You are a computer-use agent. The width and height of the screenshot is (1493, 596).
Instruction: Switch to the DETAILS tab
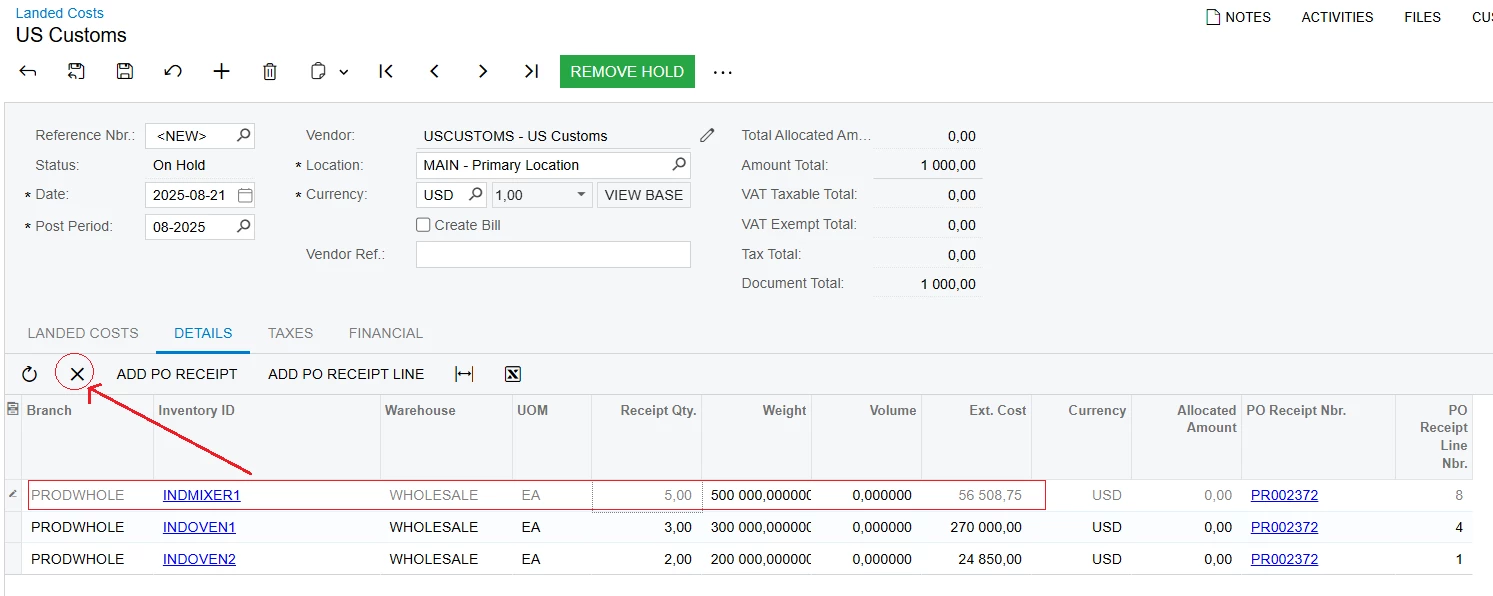click(203, 333)
